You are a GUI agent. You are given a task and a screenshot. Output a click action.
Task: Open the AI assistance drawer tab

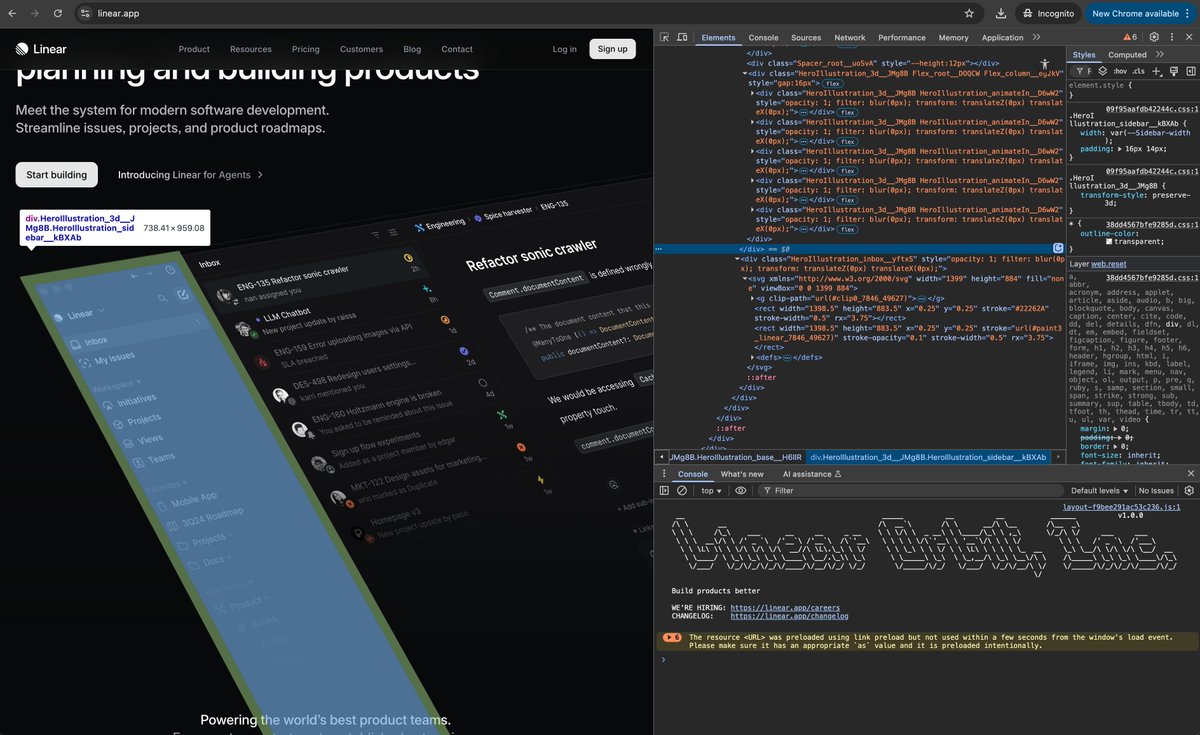(811, 474)
